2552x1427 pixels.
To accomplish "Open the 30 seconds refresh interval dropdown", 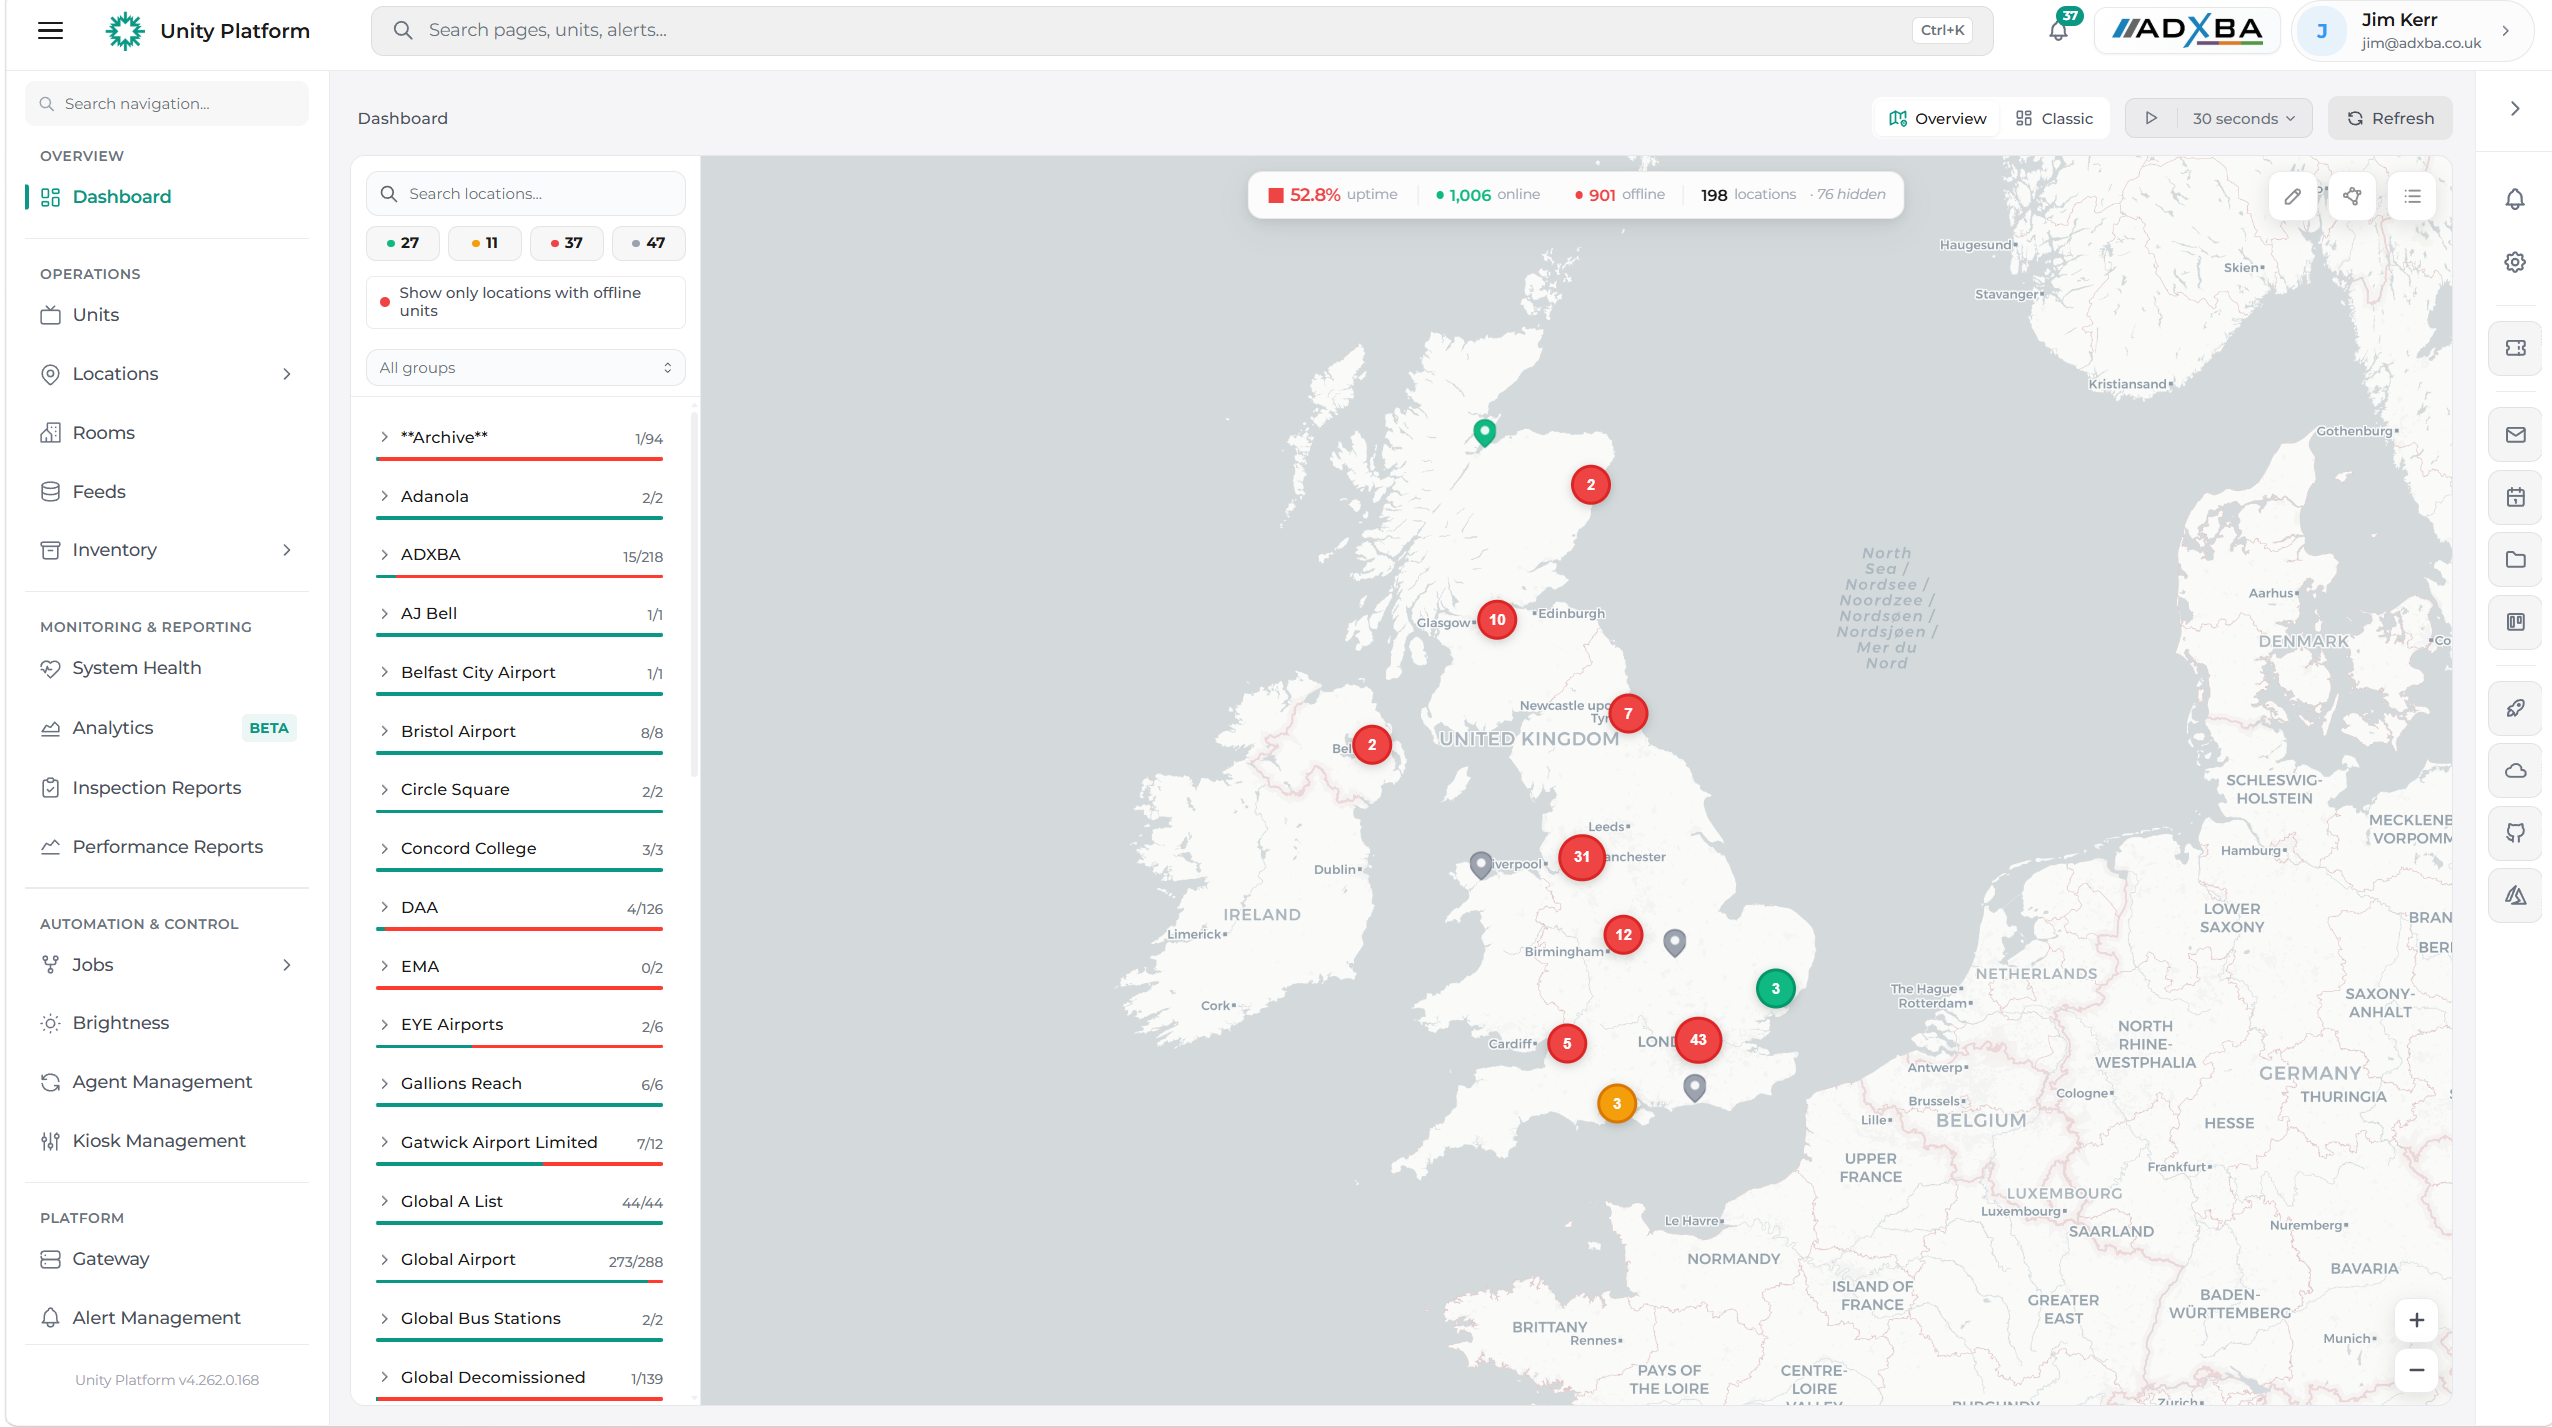I will coord(2243,118).
